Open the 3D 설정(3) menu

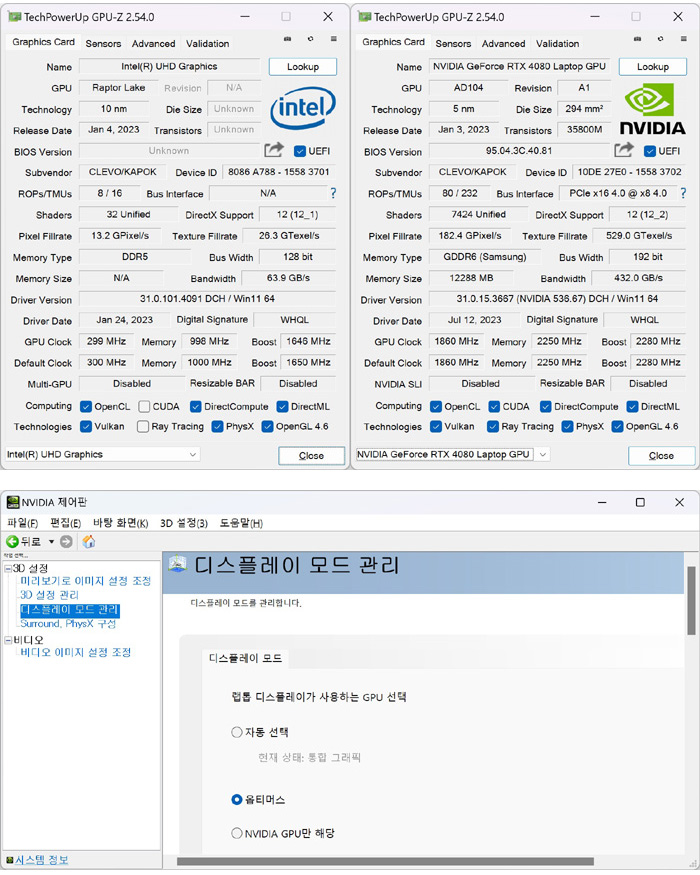(184, 523)
